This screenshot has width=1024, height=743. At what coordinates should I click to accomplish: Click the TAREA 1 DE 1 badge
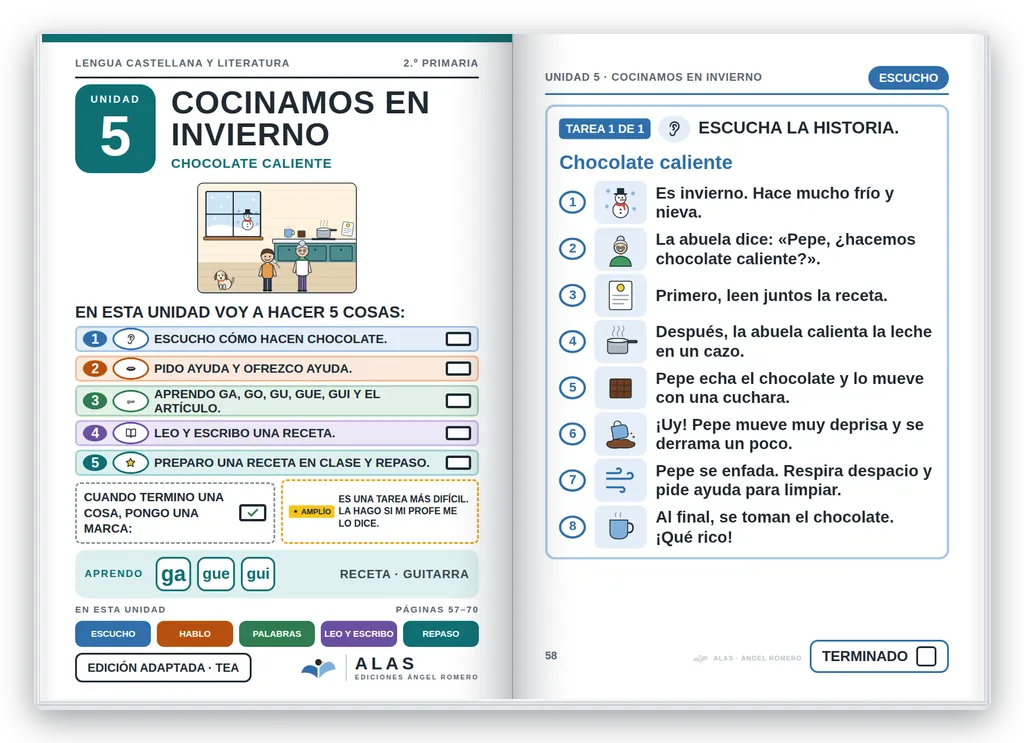click(604, 129)
